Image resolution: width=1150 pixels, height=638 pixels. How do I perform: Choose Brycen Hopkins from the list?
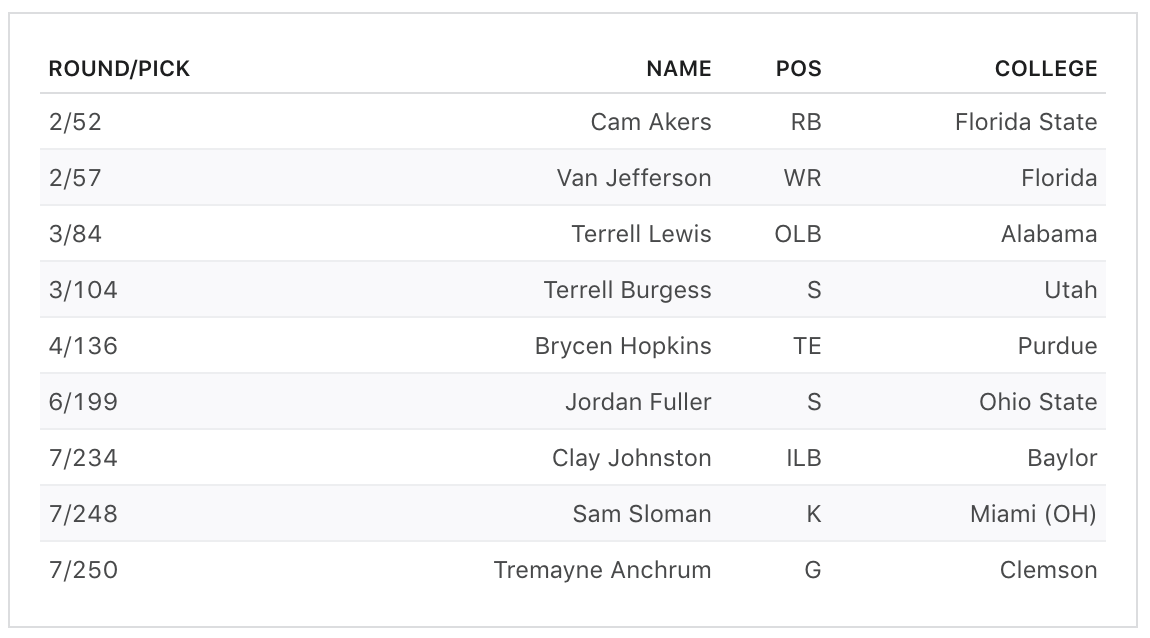coord(623,346)
